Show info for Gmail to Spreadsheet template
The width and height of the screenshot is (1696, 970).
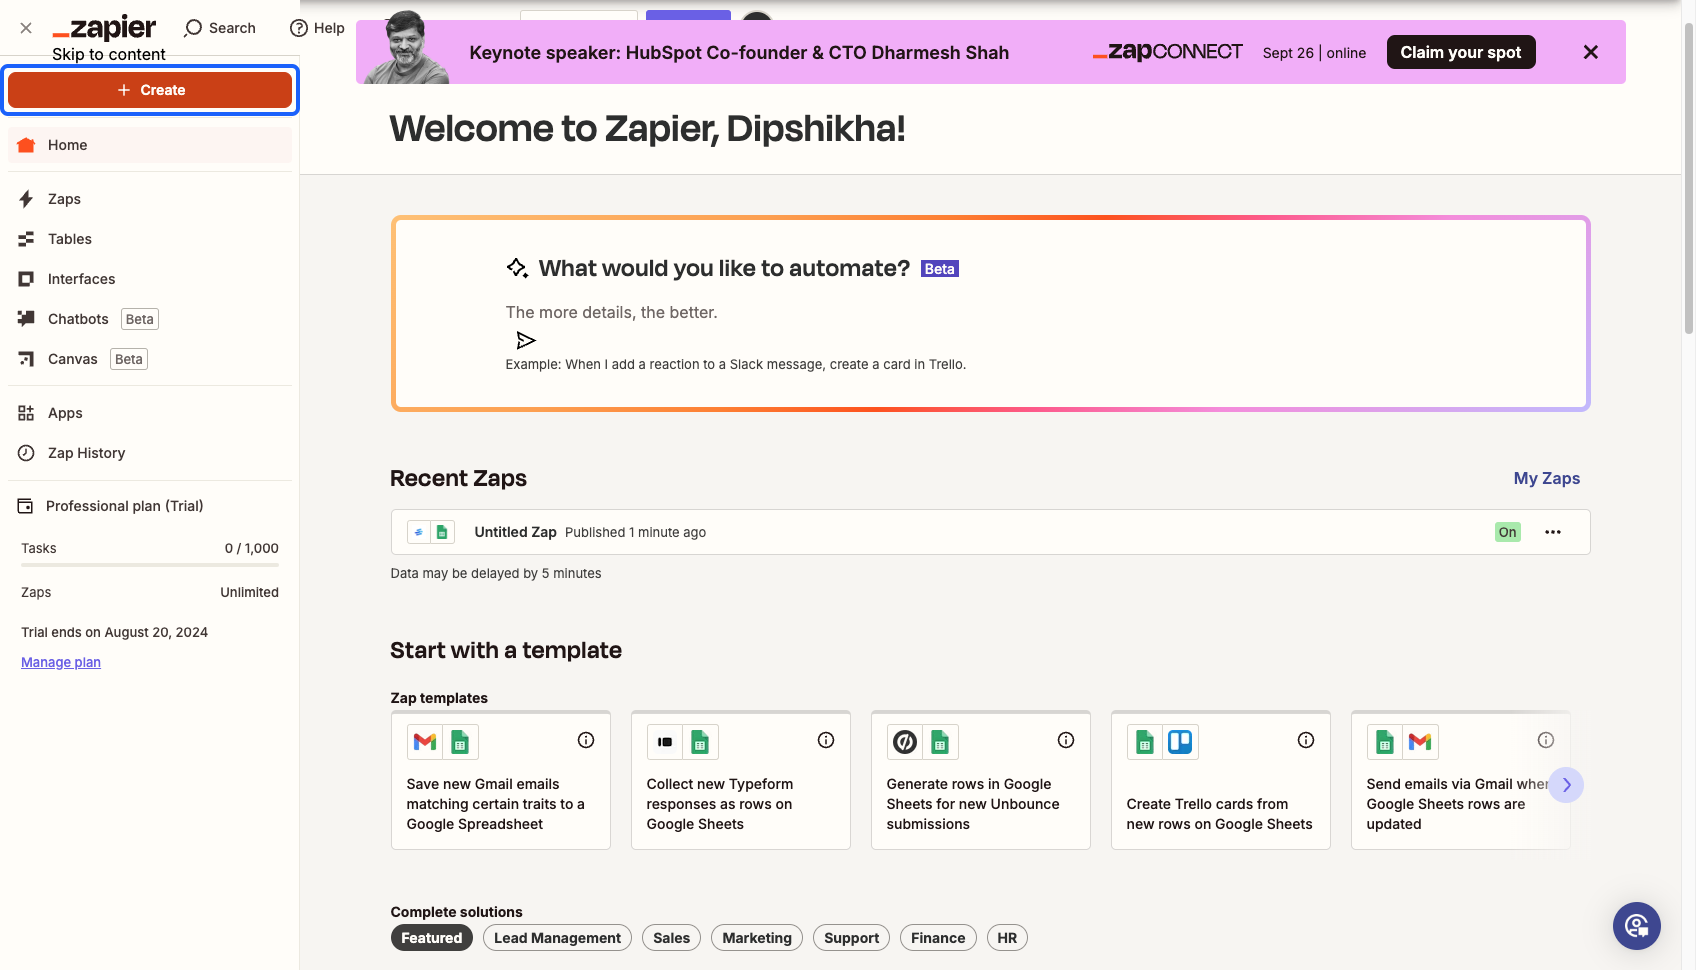click(x=586, y=740)
